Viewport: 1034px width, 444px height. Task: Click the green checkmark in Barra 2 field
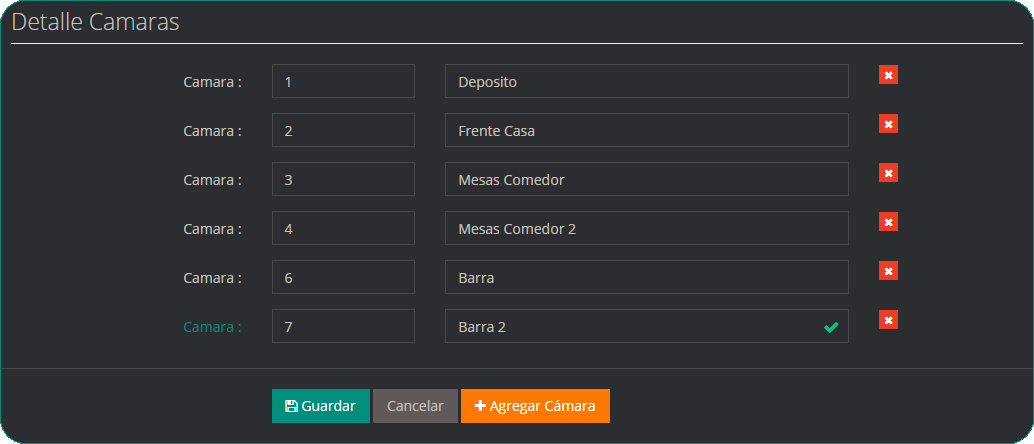(x=830, y=327)
